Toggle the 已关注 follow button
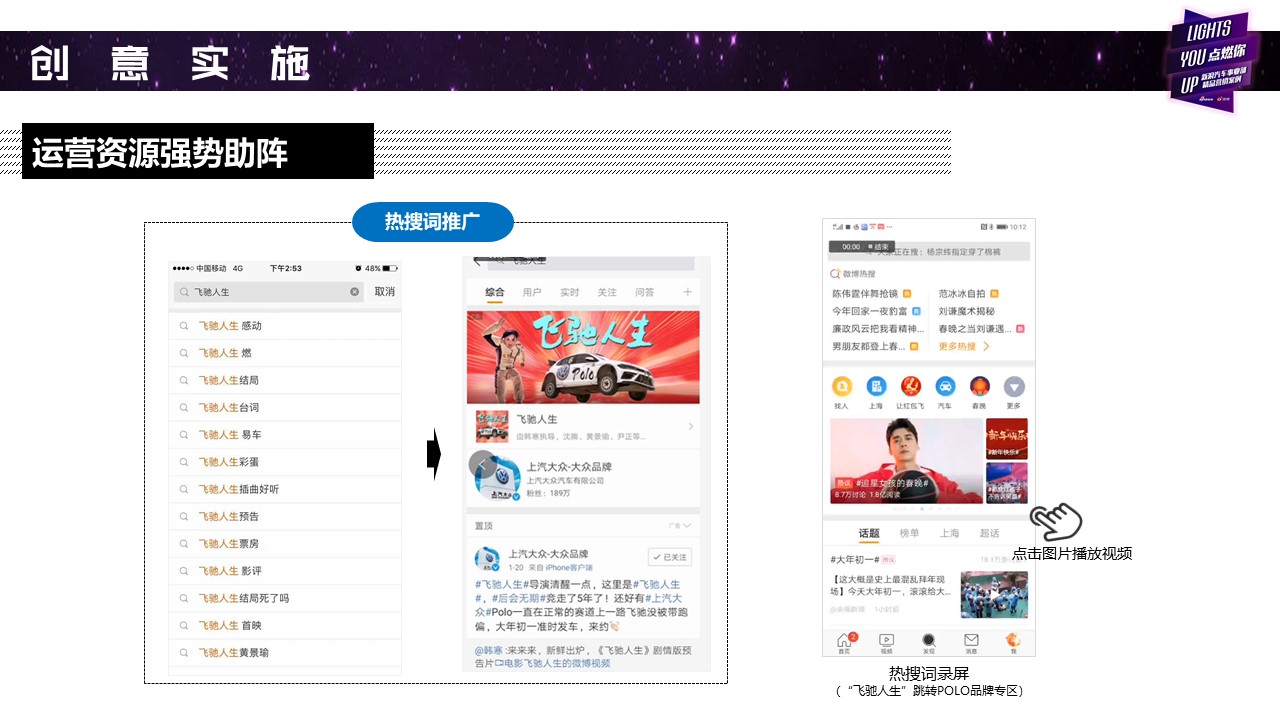Screen dimensions: 1280x720 tap(670, 557)
